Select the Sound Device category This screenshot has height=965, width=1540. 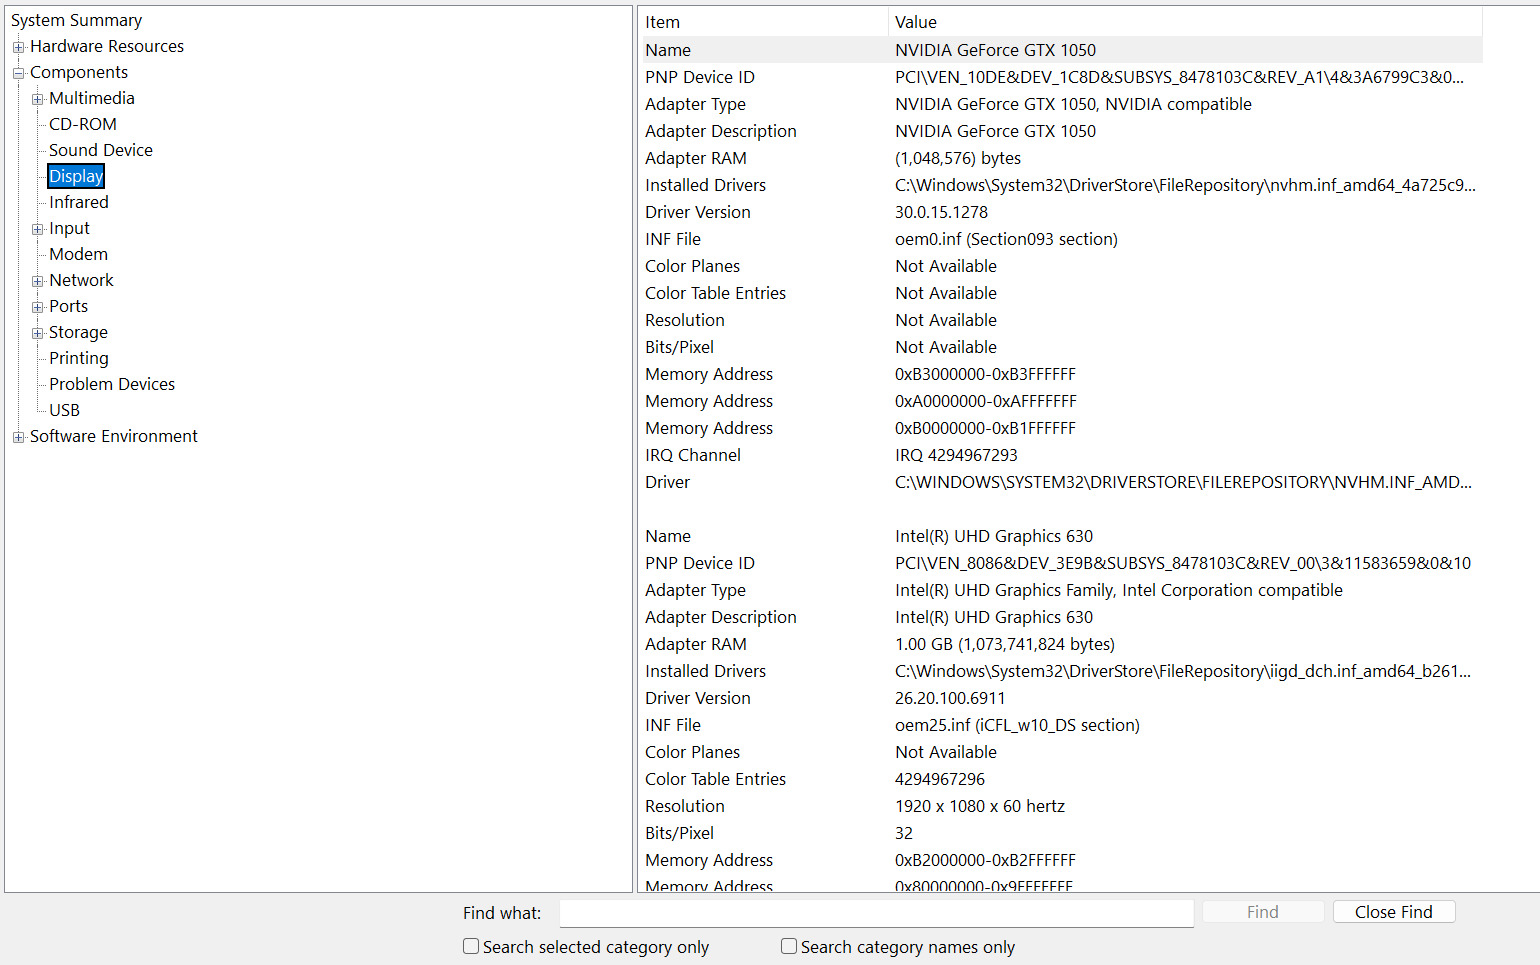[x=101, y=150]
